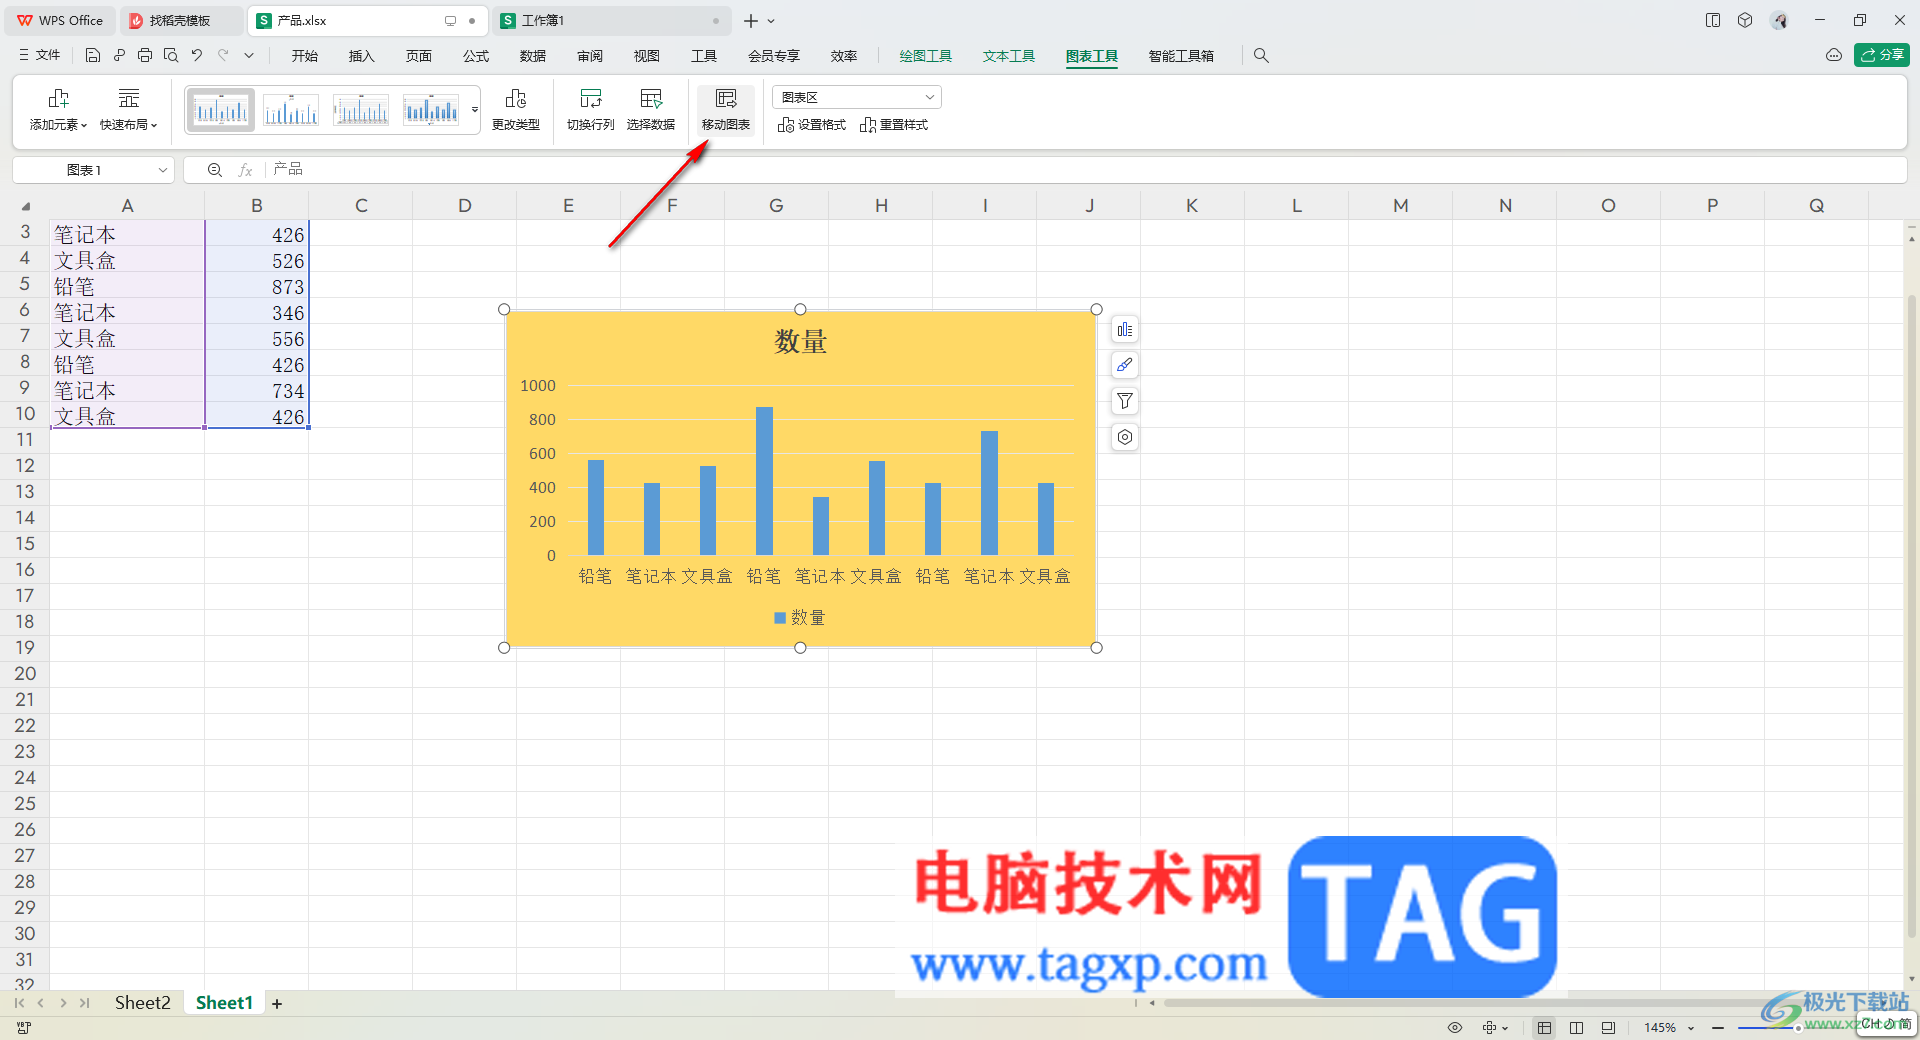1920x1040 pixels.
Task: Open the Insert (插入) ribbon tab
Action: [x=361, y=56]
